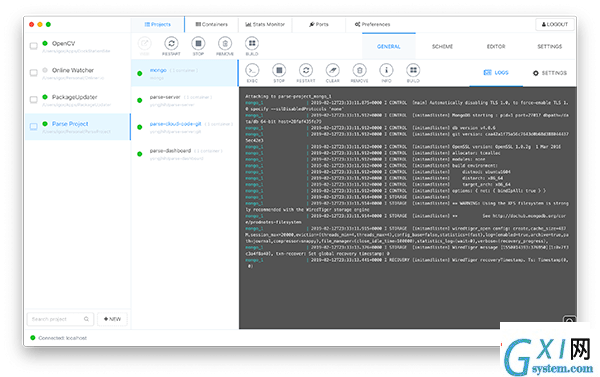The width and height of the screenshot is (600, 377).
Task: Select the Online Watcher project row
Action: coord(78,73)
